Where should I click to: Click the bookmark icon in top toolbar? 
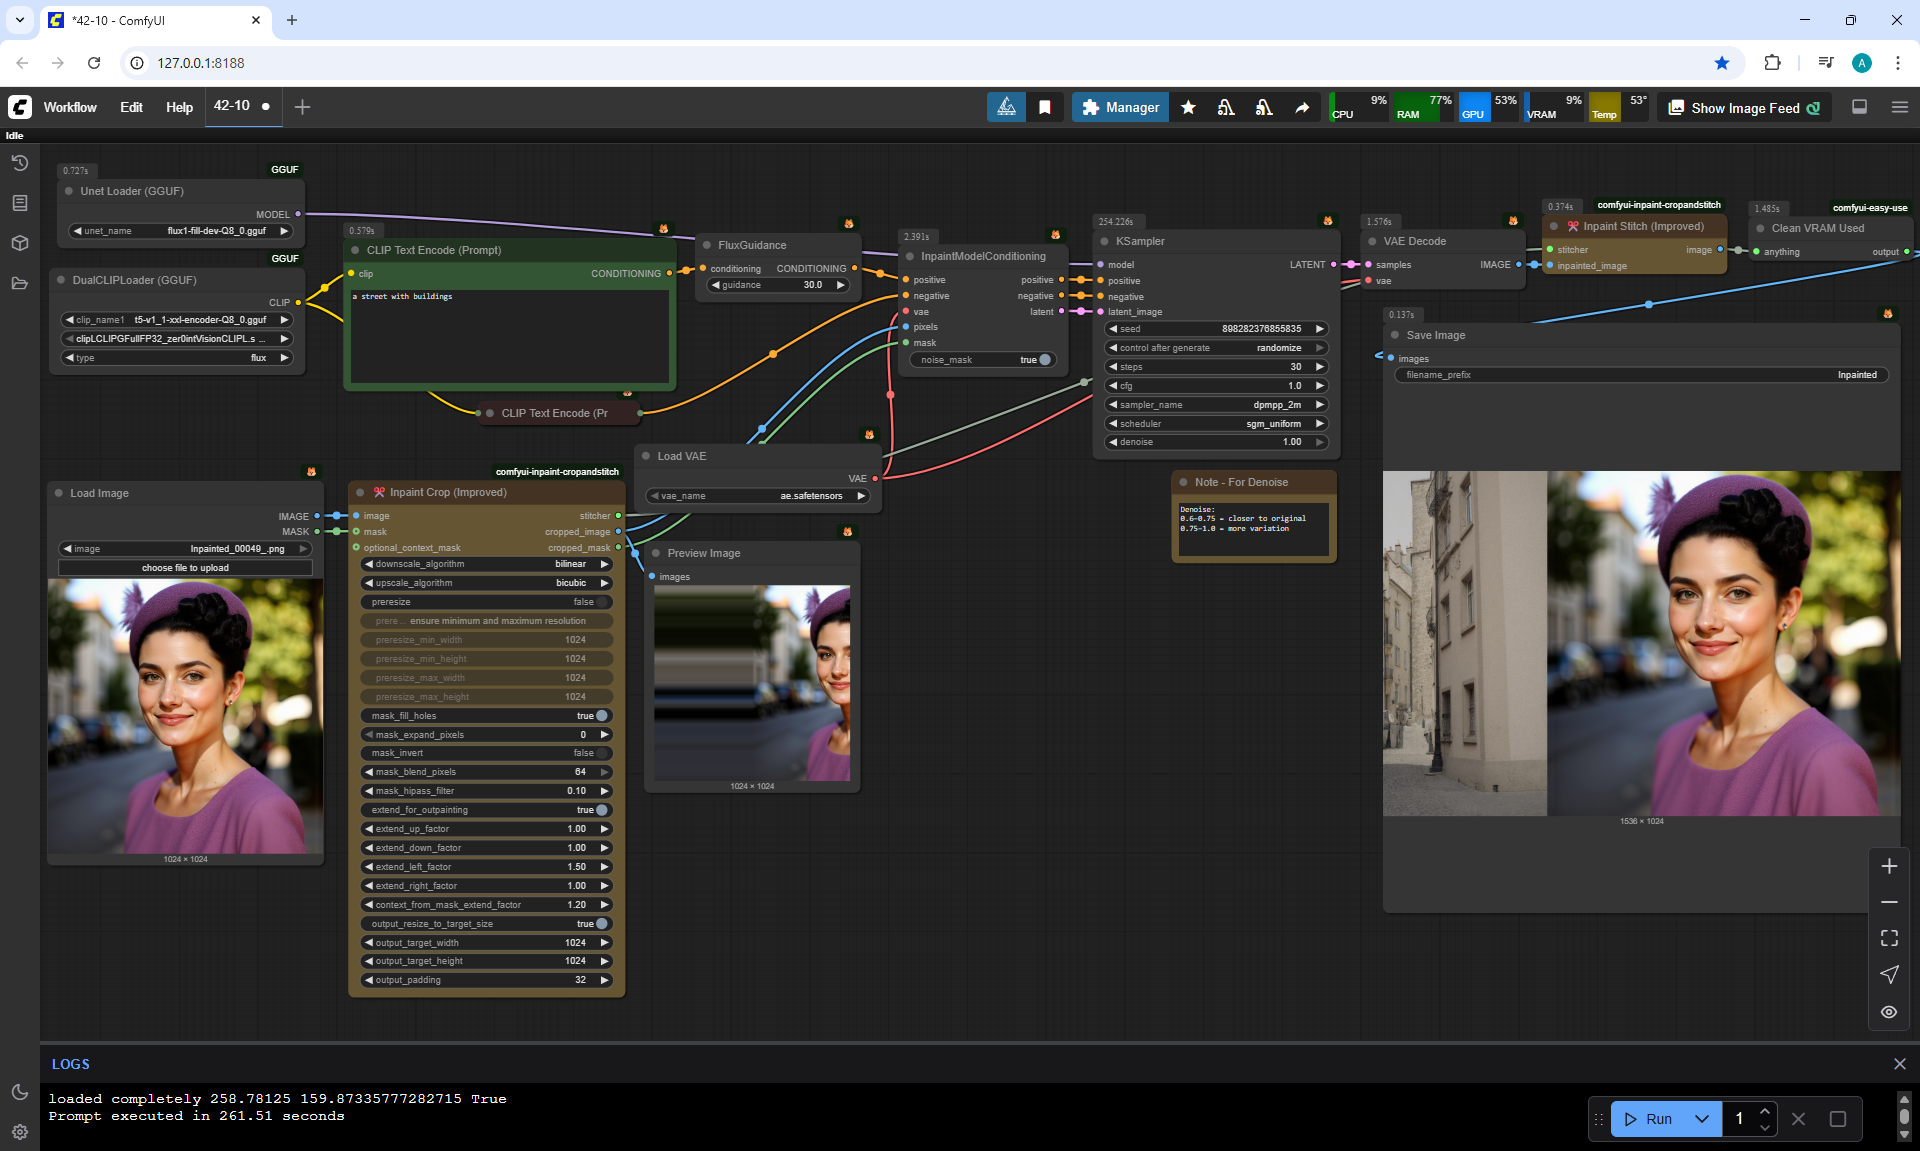(x=1045, y=107)
